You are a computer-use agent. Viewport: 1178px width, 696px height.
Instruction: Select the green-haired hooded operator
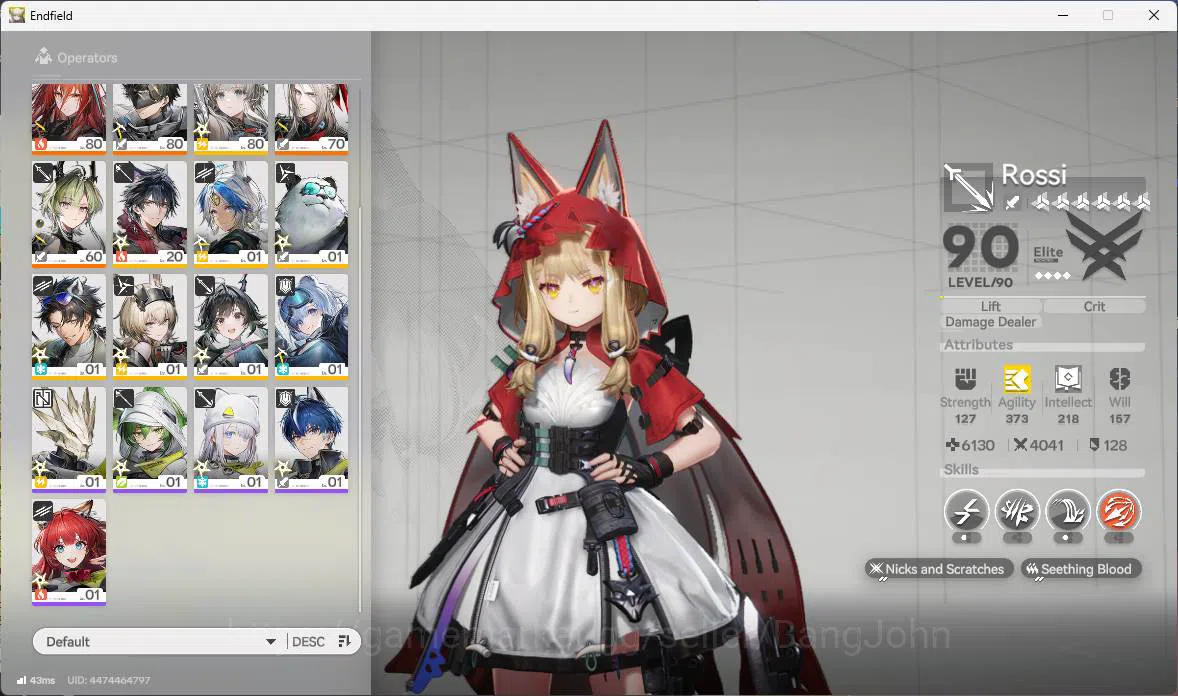coord(150,440)
